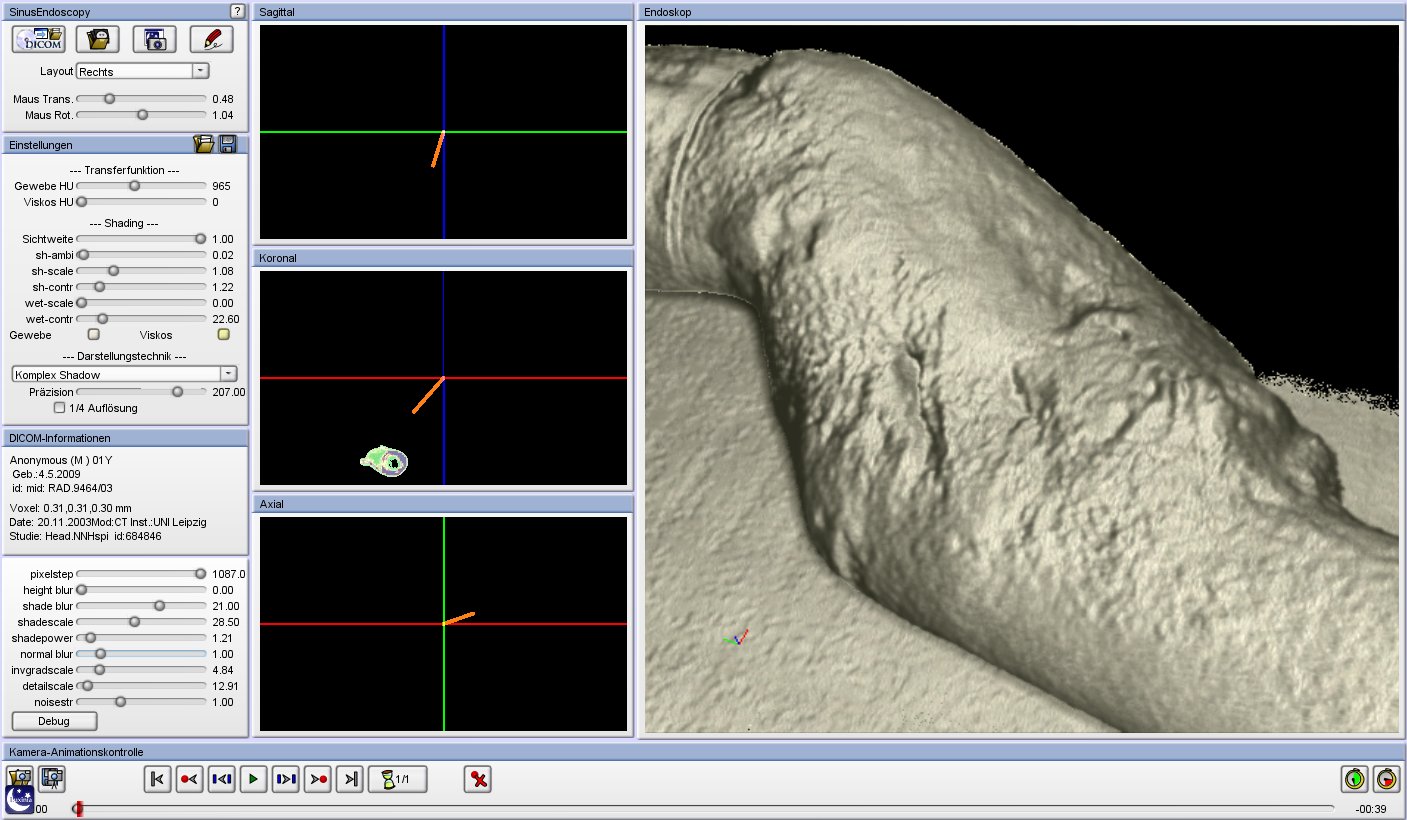Click the Gewebe color swatch
1407x820 pixels.
coord(94,335)
